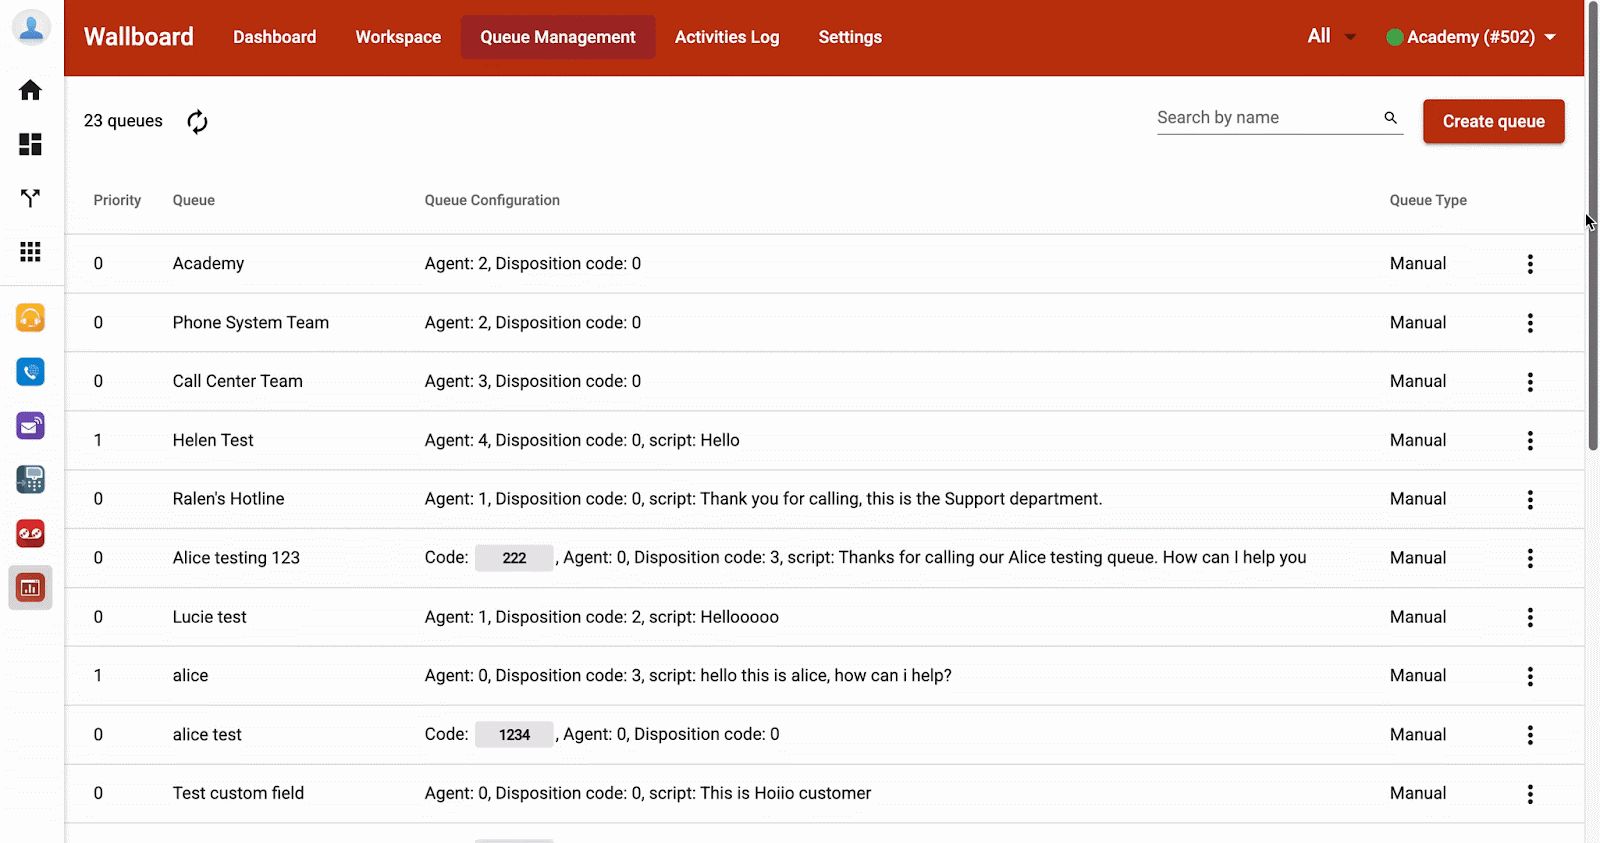Expand the All filter dropdown

[x=1332, y=37]
